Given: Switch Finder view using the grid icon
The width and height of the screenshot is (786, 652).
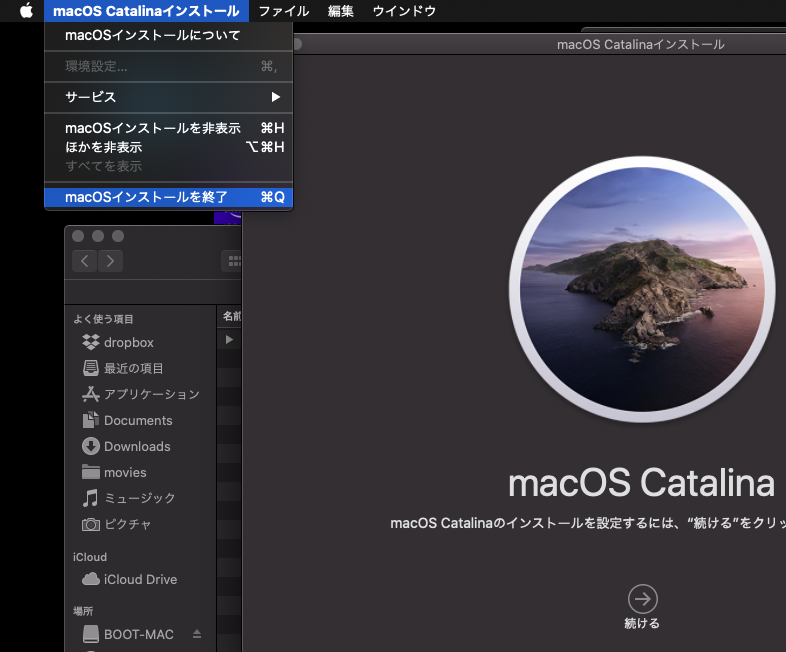Looking at the screenshot, I should (233, 261).
